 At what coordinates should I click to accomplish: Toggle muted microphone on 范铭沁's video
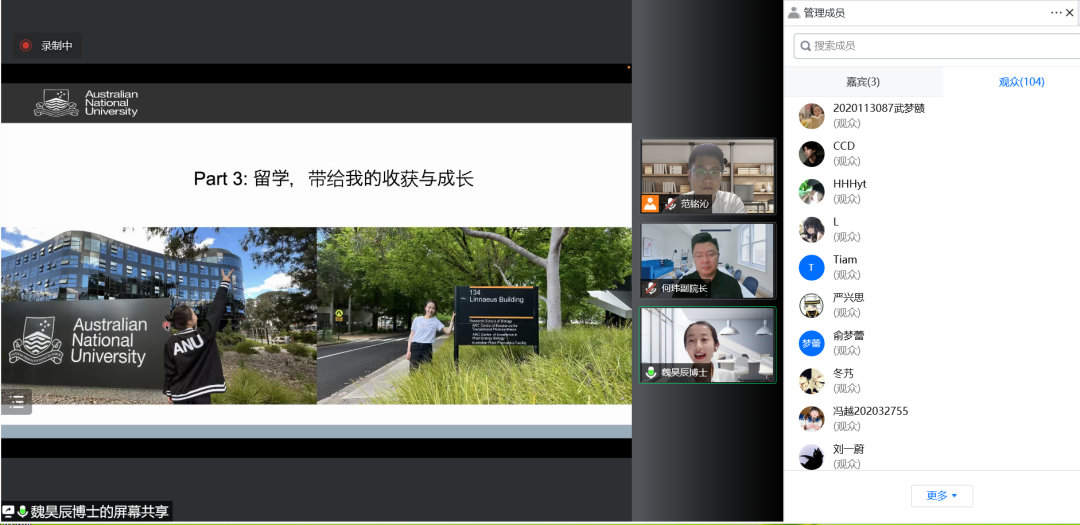pyautogui.click(x=670, y=204)
